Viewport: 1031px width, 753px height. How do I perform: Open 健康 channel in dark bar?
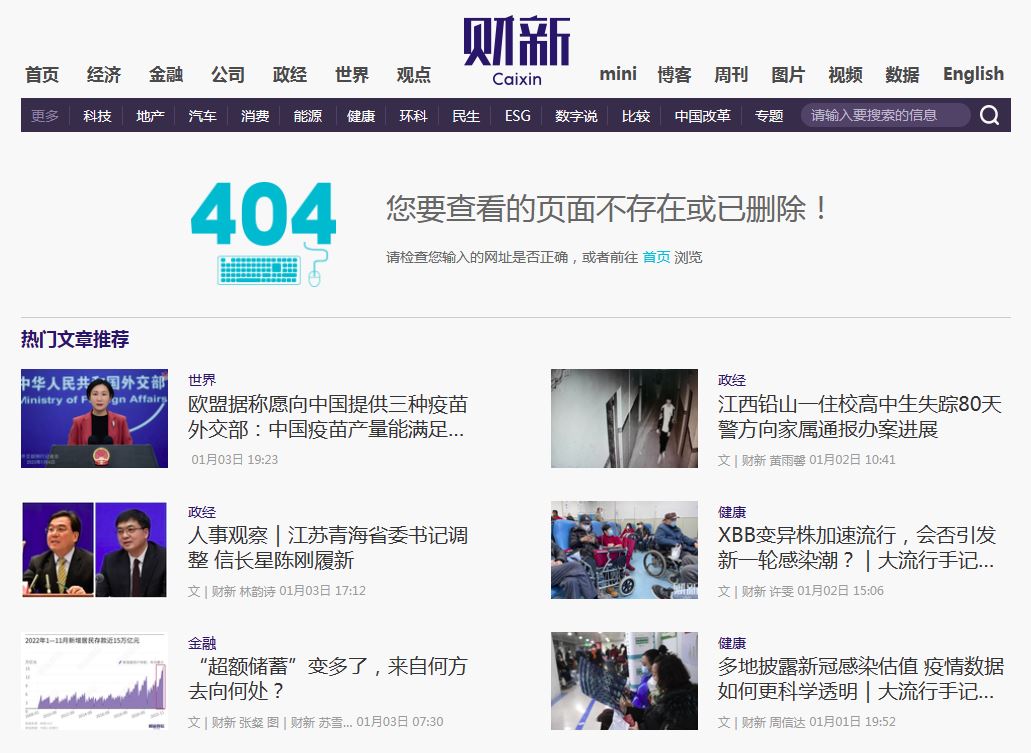pyautogui.click(x=361, y=116)
